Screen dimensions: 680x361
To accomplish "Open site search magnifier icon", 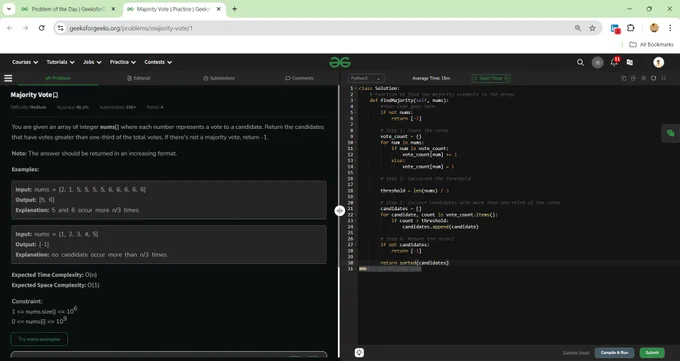I will (x=580, y=62).
